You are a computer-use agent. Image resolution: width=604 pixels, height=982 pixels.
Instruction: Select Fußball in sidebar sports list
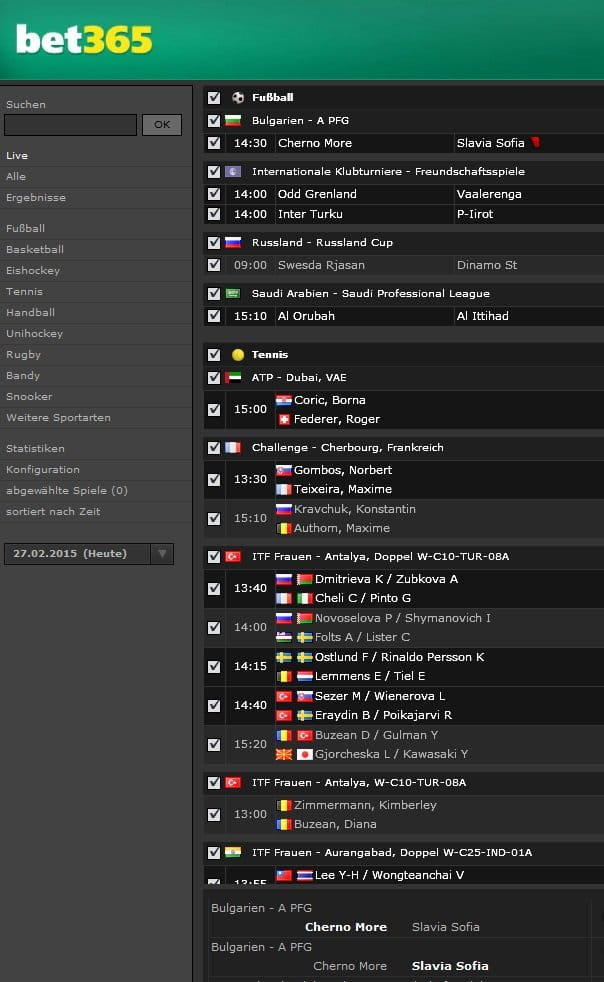[25, 229]
